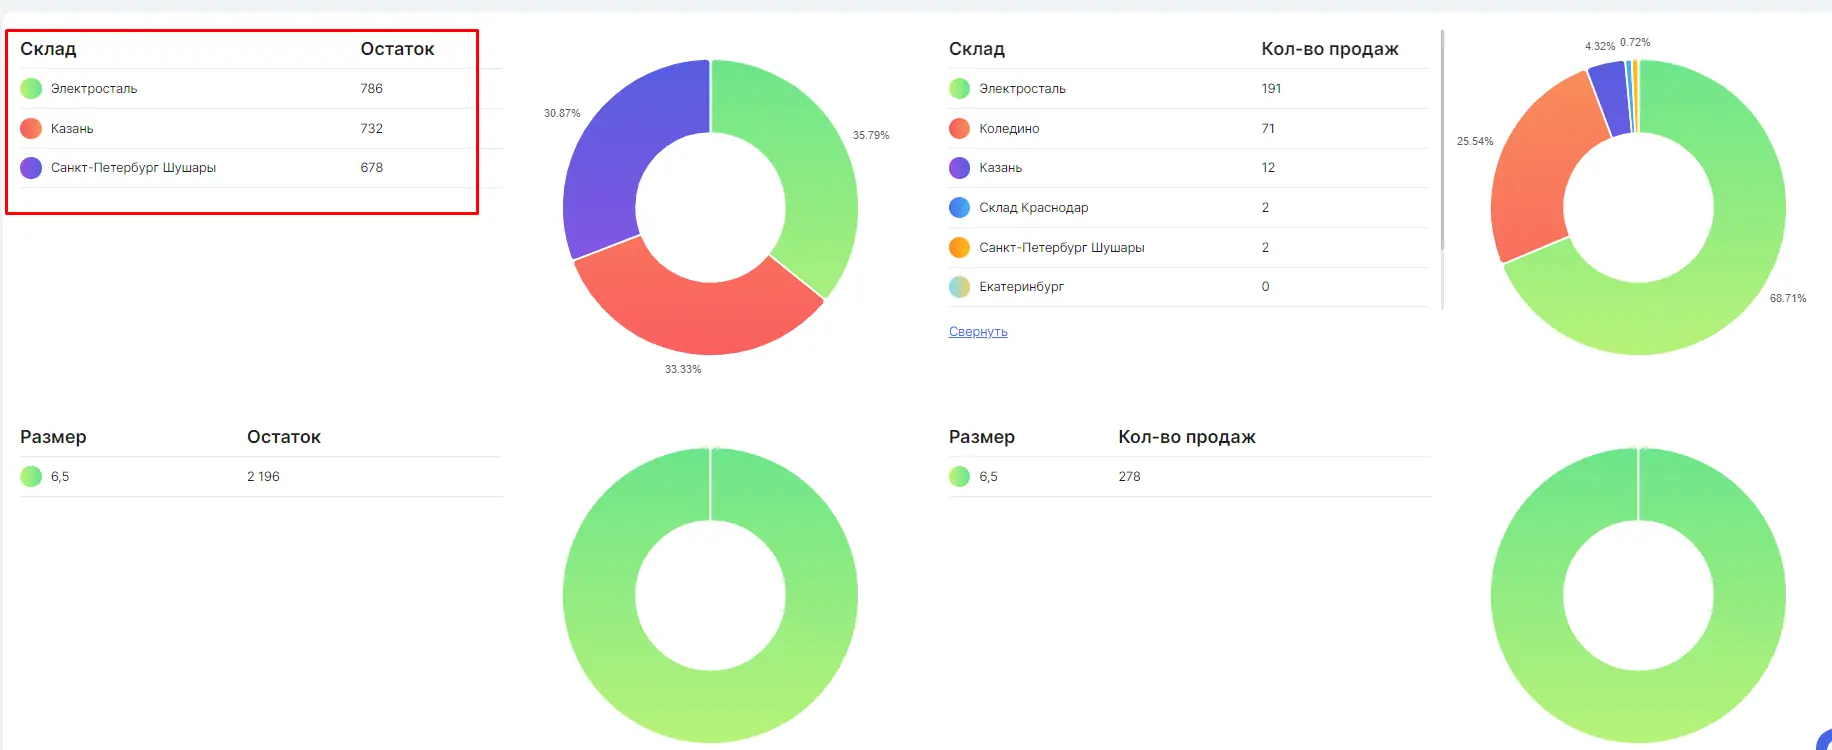Click the Остаток header of warehouse table
Viewport: 1832px width, 750px height.
(397, 49)
